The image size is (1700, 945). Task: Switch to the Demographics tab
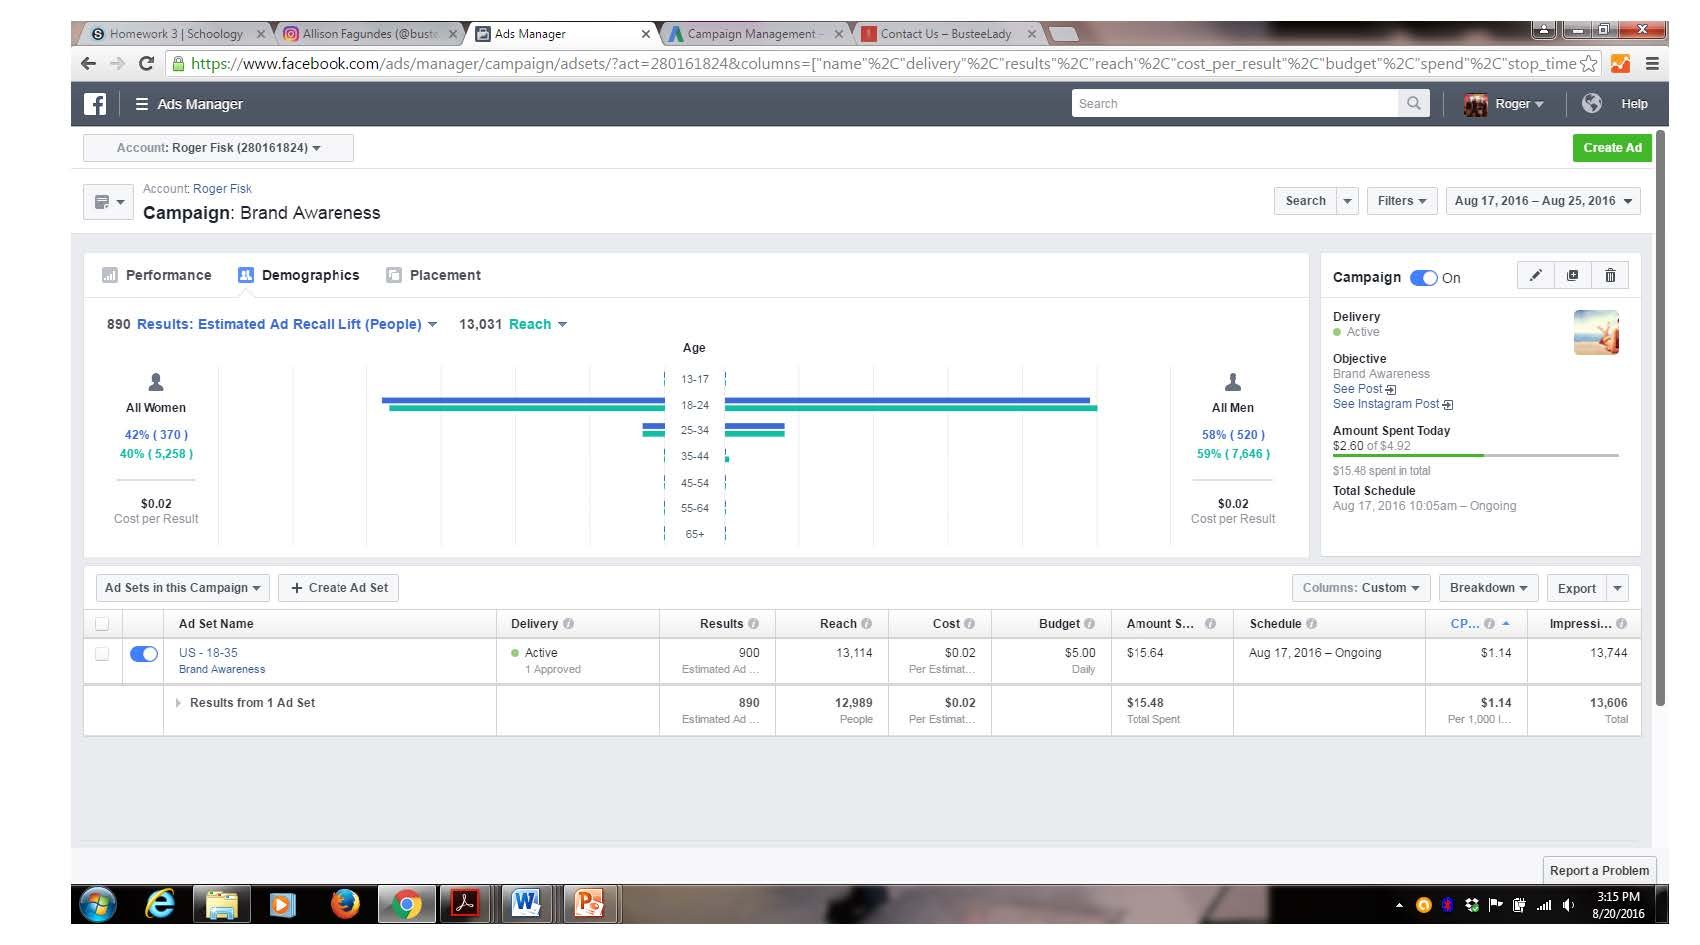coord(298,275)
